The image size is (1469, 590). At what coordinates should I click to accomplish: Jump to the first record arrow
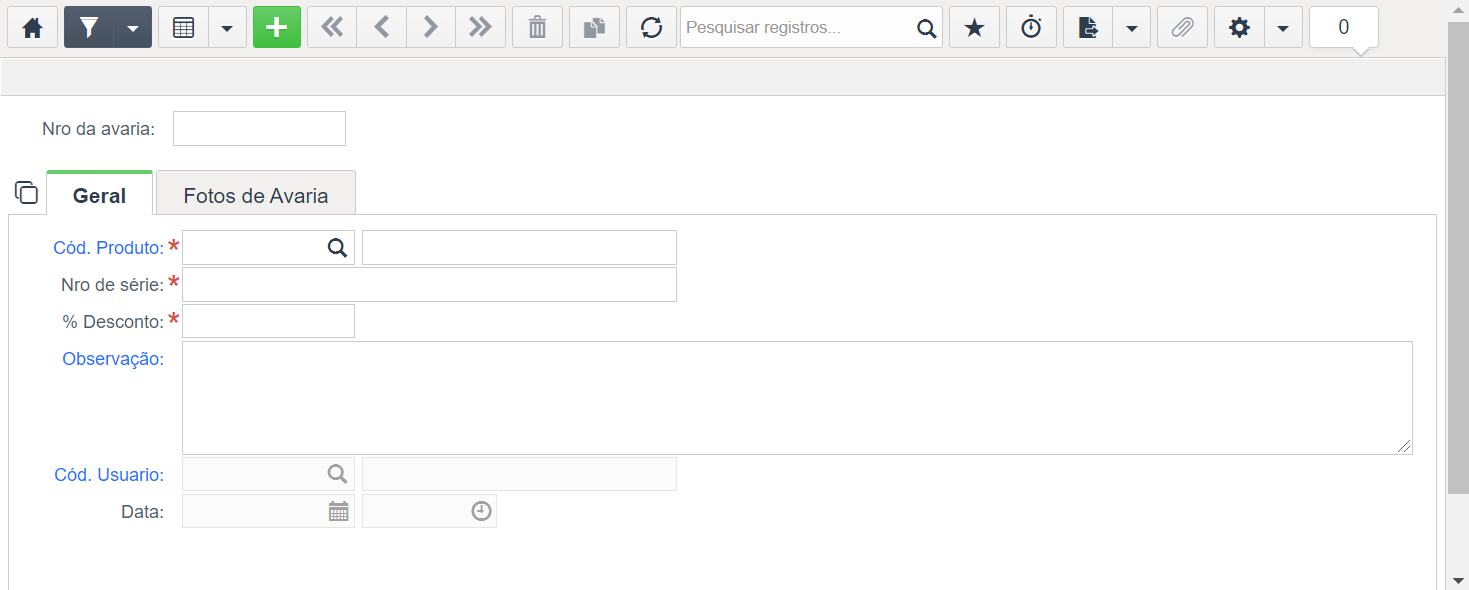(332, 28)
